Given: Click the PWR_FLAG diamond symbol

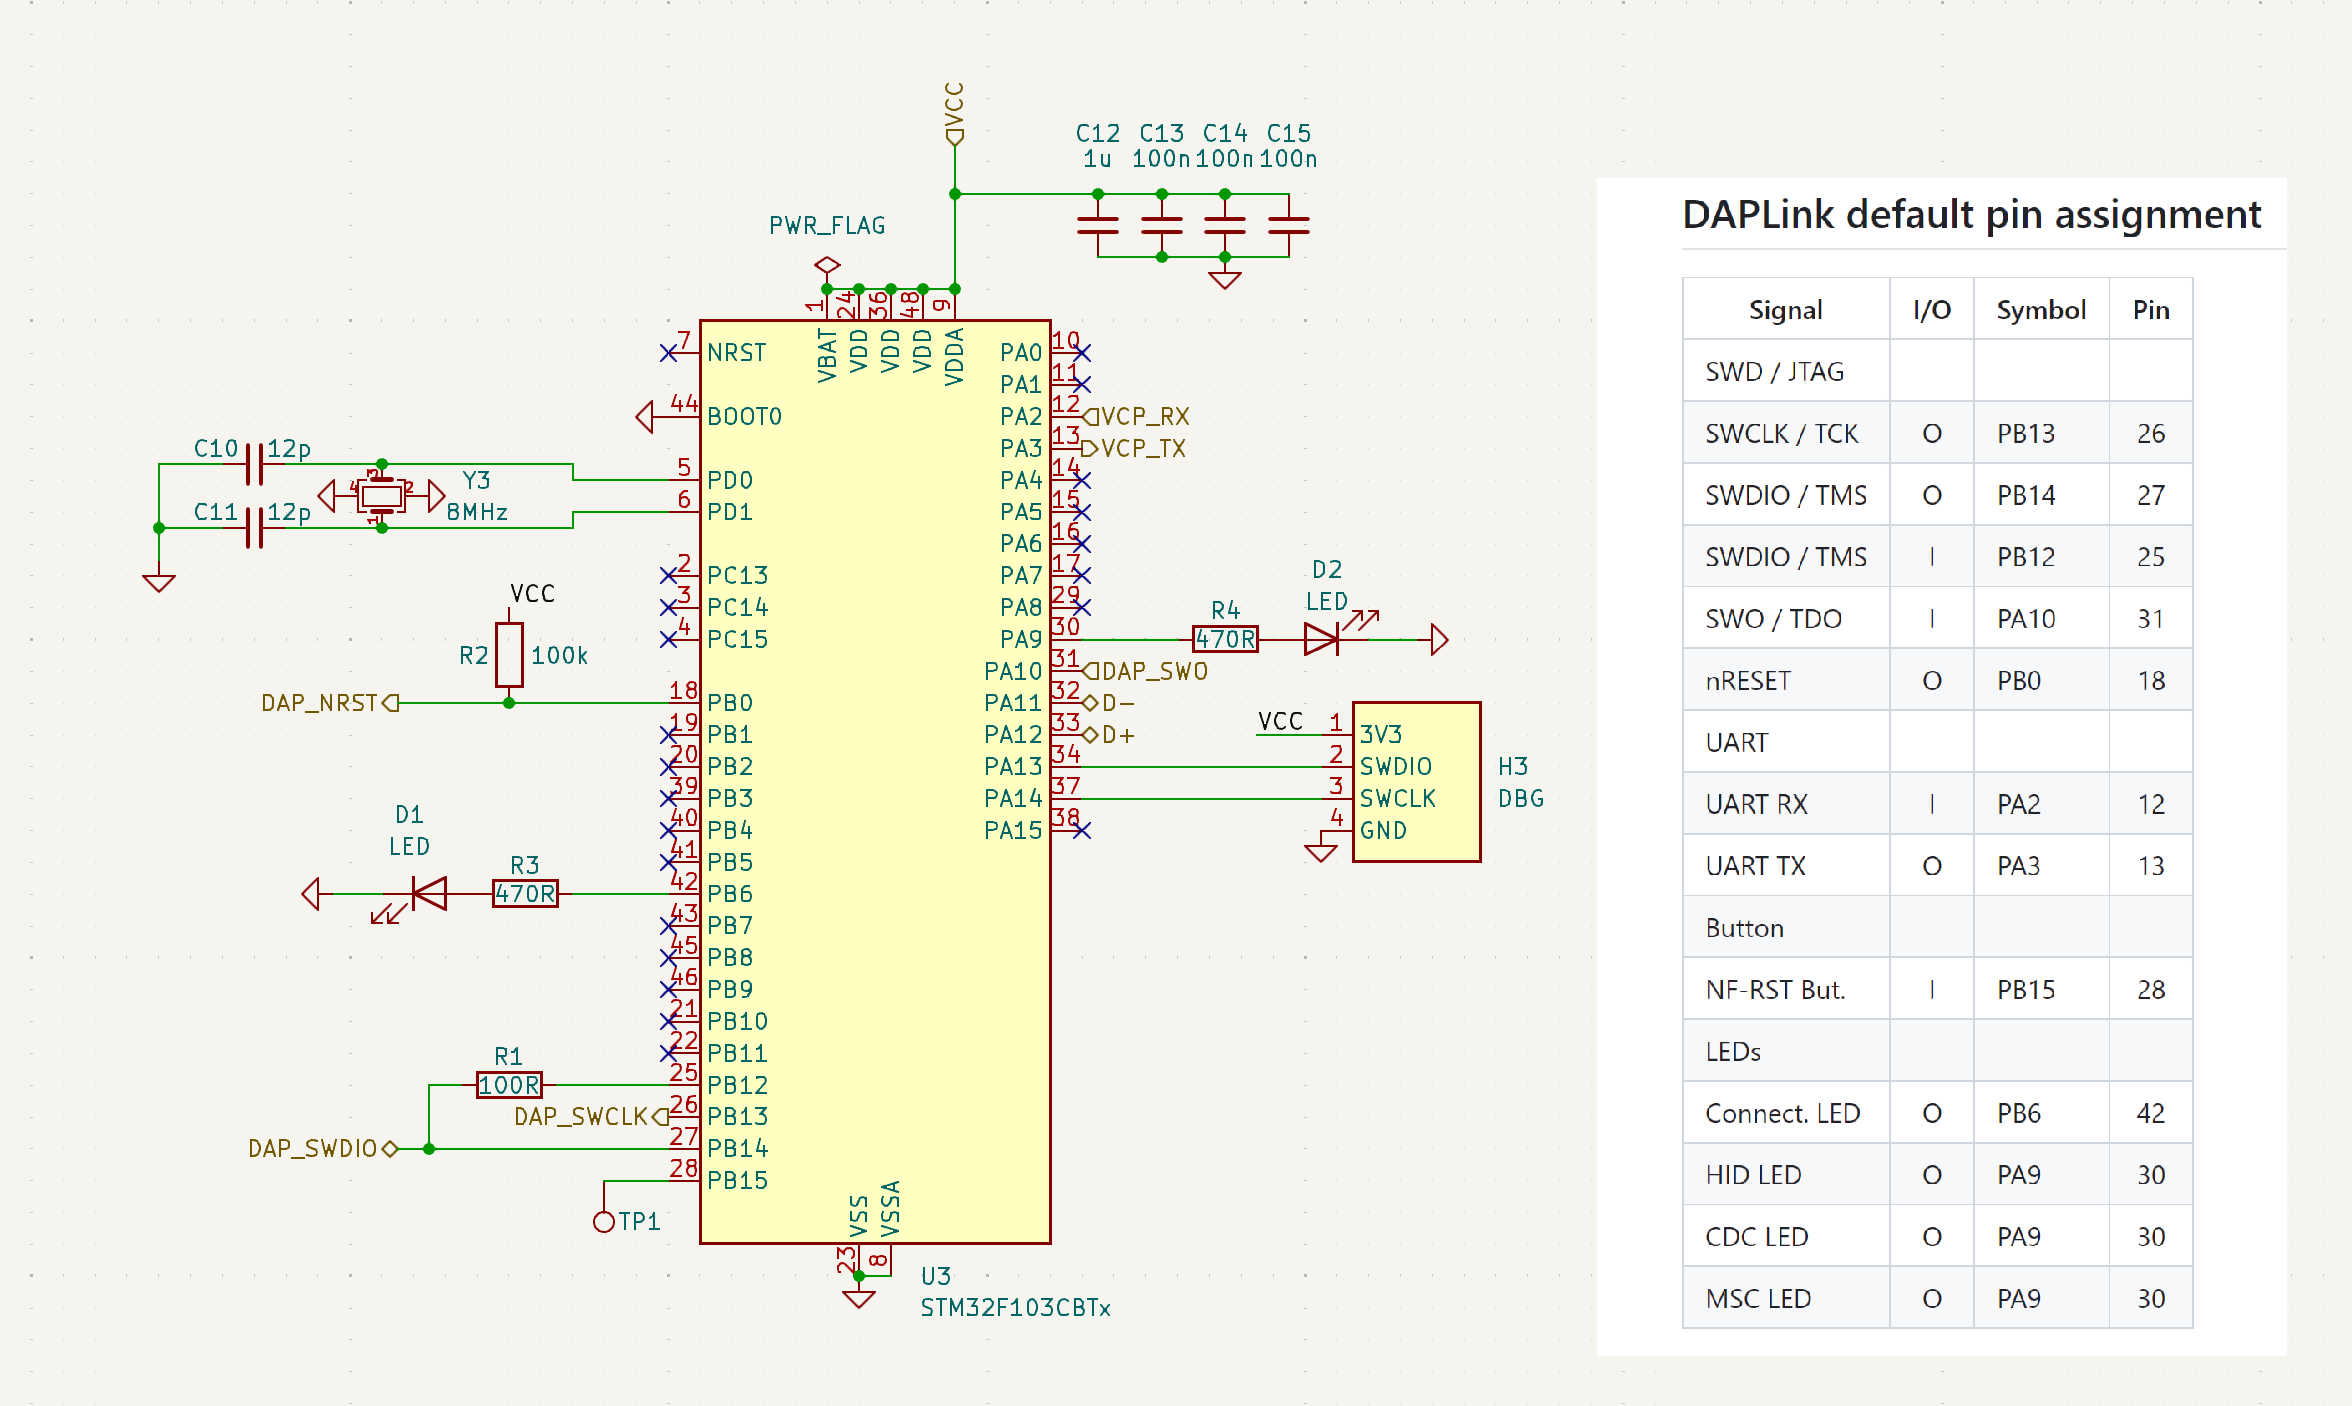Looking at the screenshot, I should (x=827, y=266).
